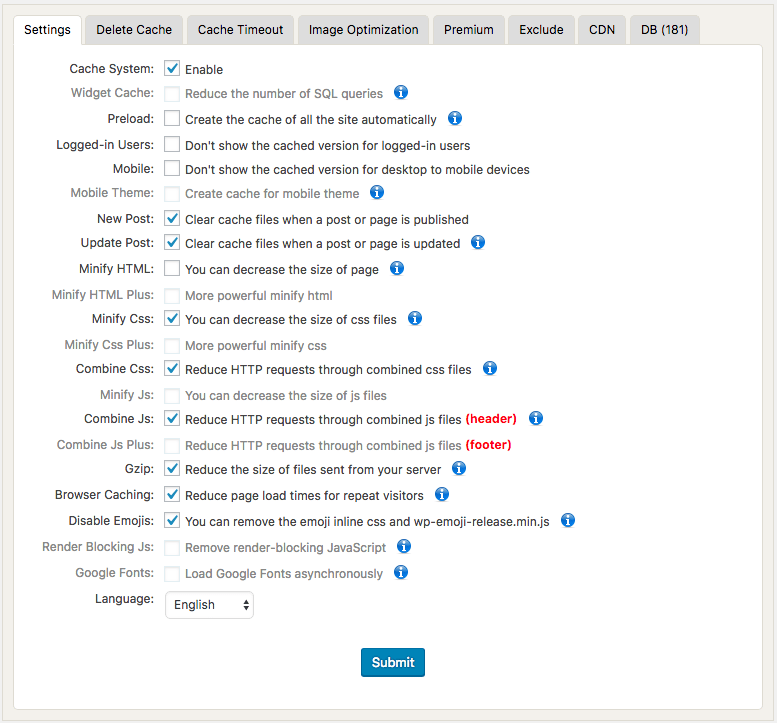Open the DB (181) tab
The image size is (777, 723).
point(664,30)
